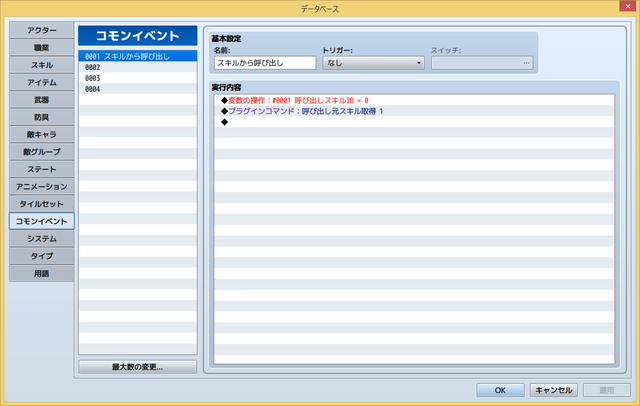Image resolution: width=640 pixels, height=406 pixels.
Task: Select the ステート tab
Action: pyautogui.click(x=42, y=169)
